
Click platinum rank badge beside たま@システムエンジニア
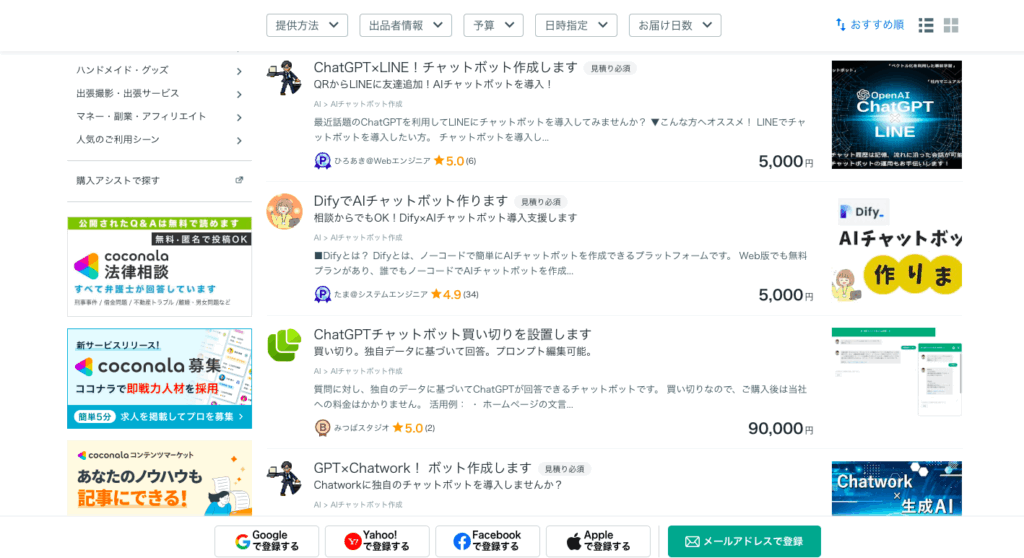[322, 295]
